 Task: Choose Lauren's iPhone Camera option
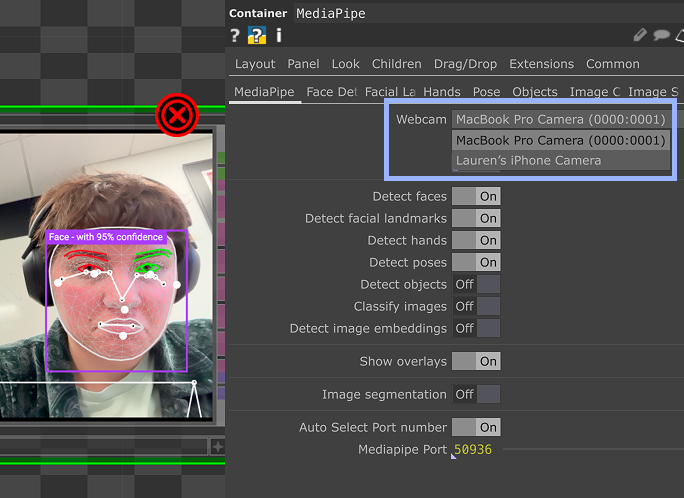561,160
